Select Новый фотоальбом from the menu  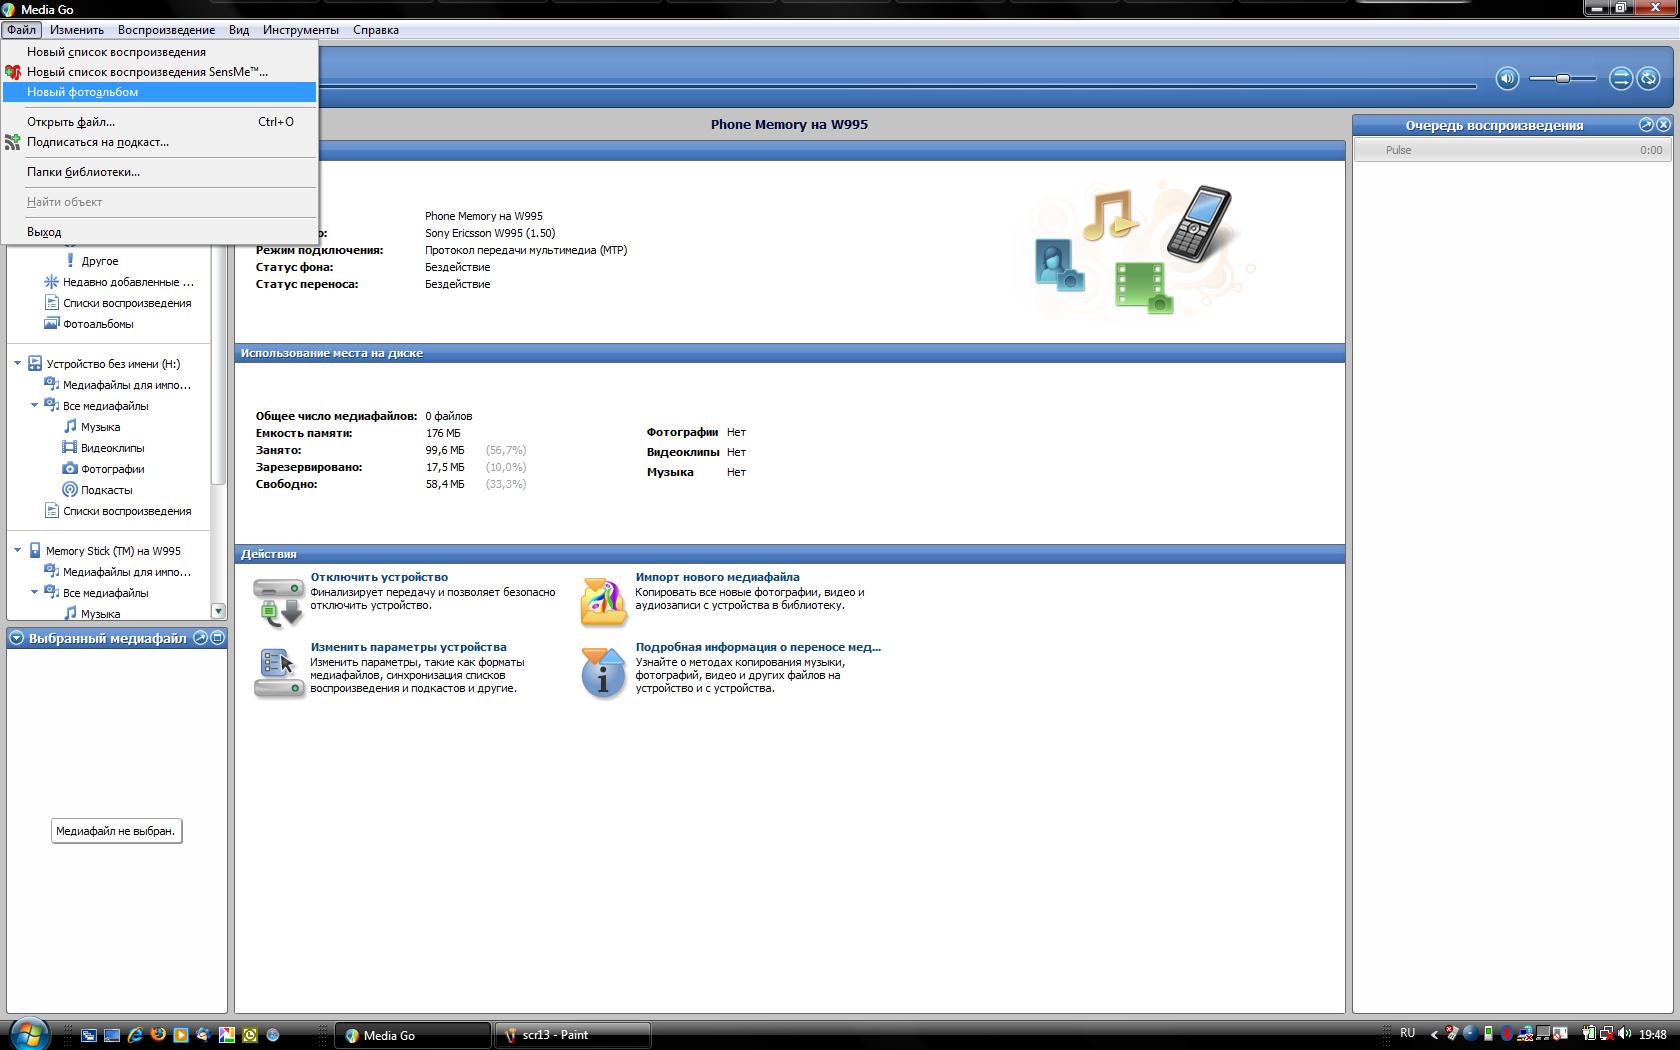(159, 92)
